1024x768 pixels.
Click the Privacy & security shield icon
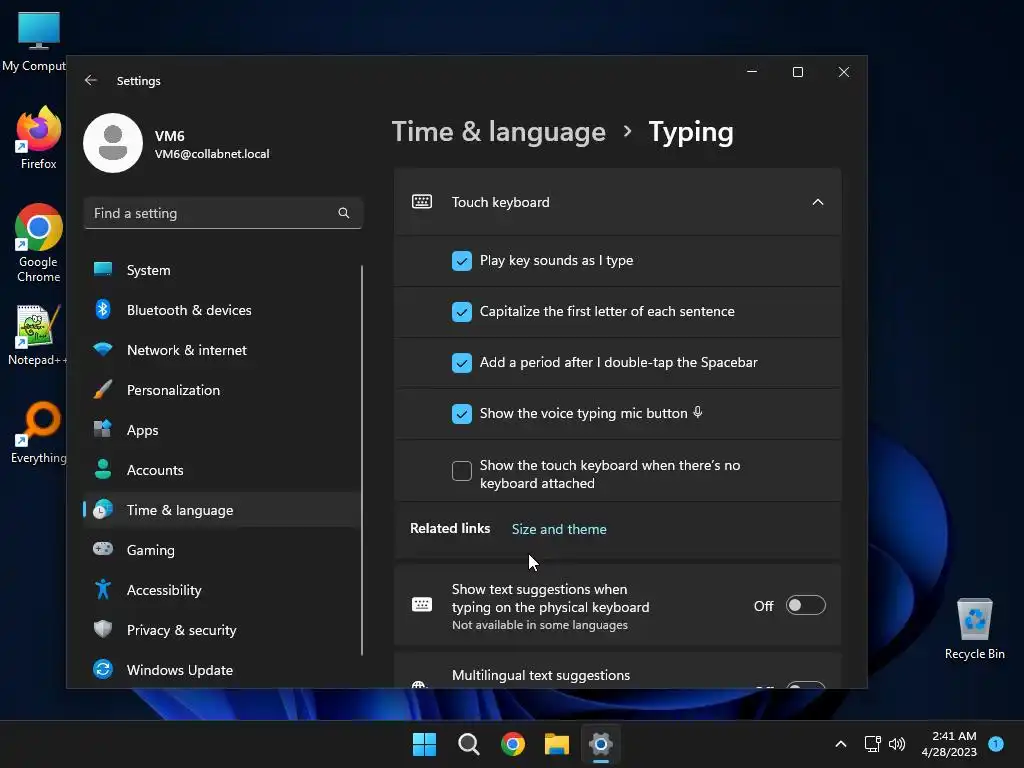pos(103,629)
